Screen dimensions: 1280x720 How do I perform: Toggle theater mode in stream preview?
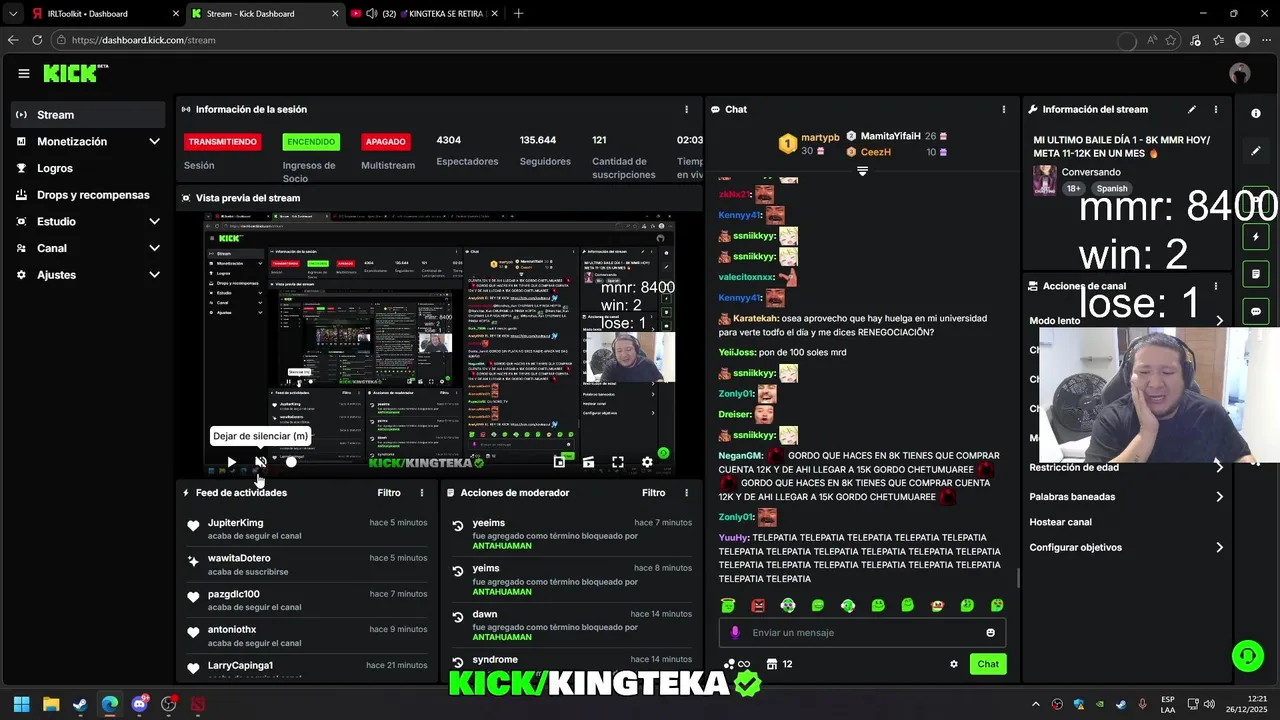point(588,462)
